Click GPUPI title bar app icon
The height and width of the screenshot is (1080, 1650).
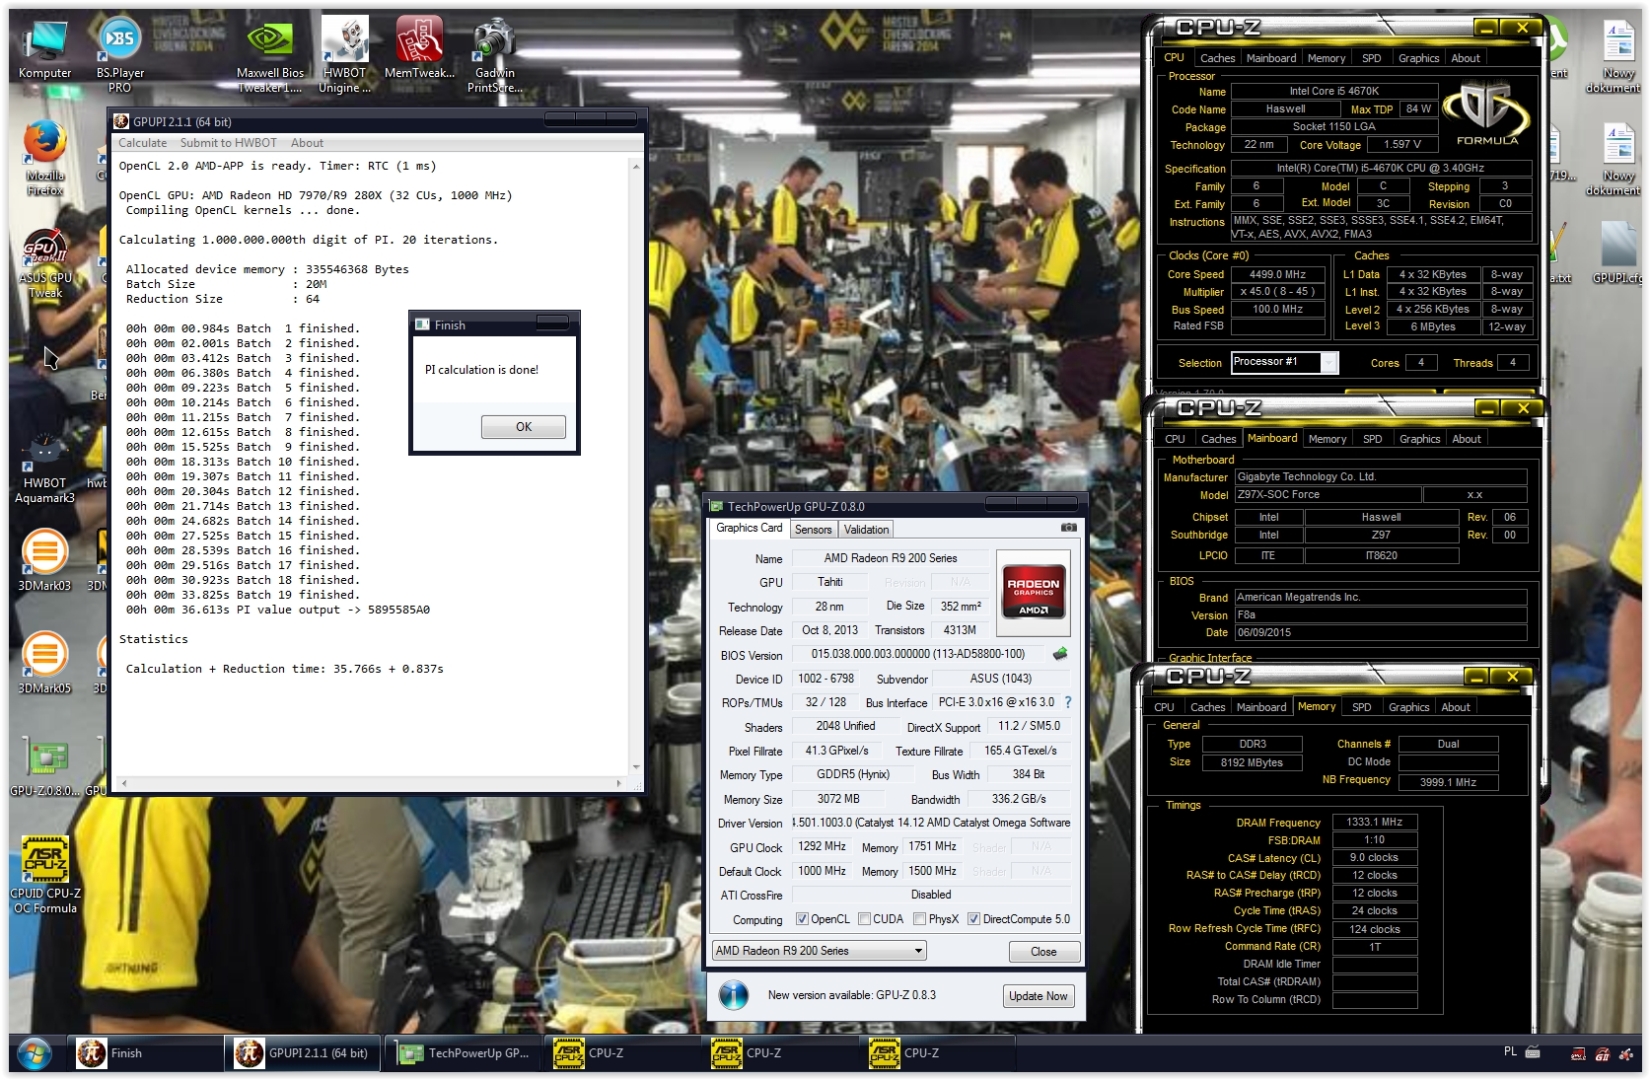(121, 121)
